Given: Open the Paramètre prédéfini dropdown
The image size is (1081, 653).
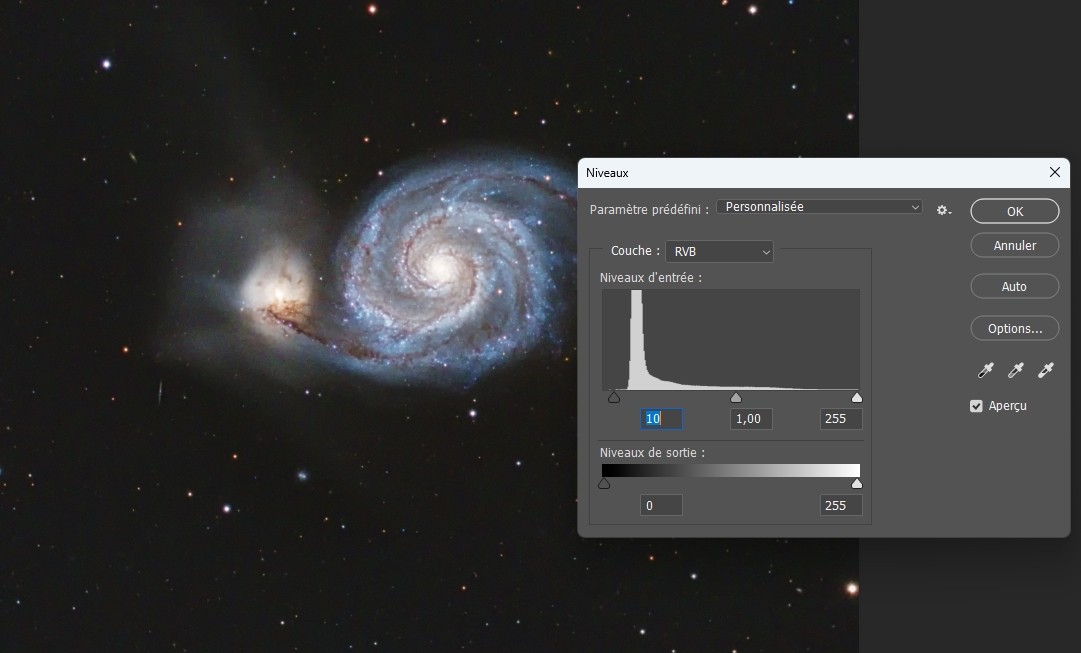Looking at the screenshot, I should point(820,207).
